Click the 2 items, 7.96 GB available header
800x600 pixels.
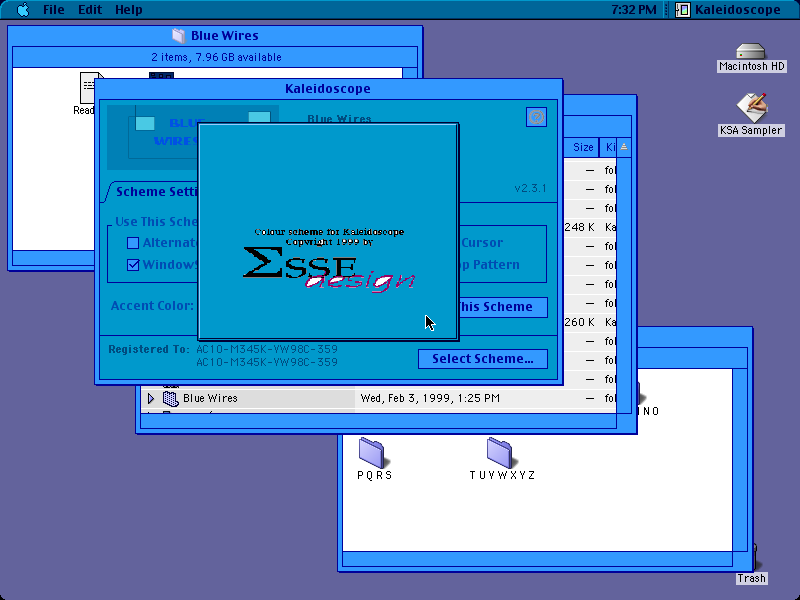pyautogui.click(x=216, y=57)
